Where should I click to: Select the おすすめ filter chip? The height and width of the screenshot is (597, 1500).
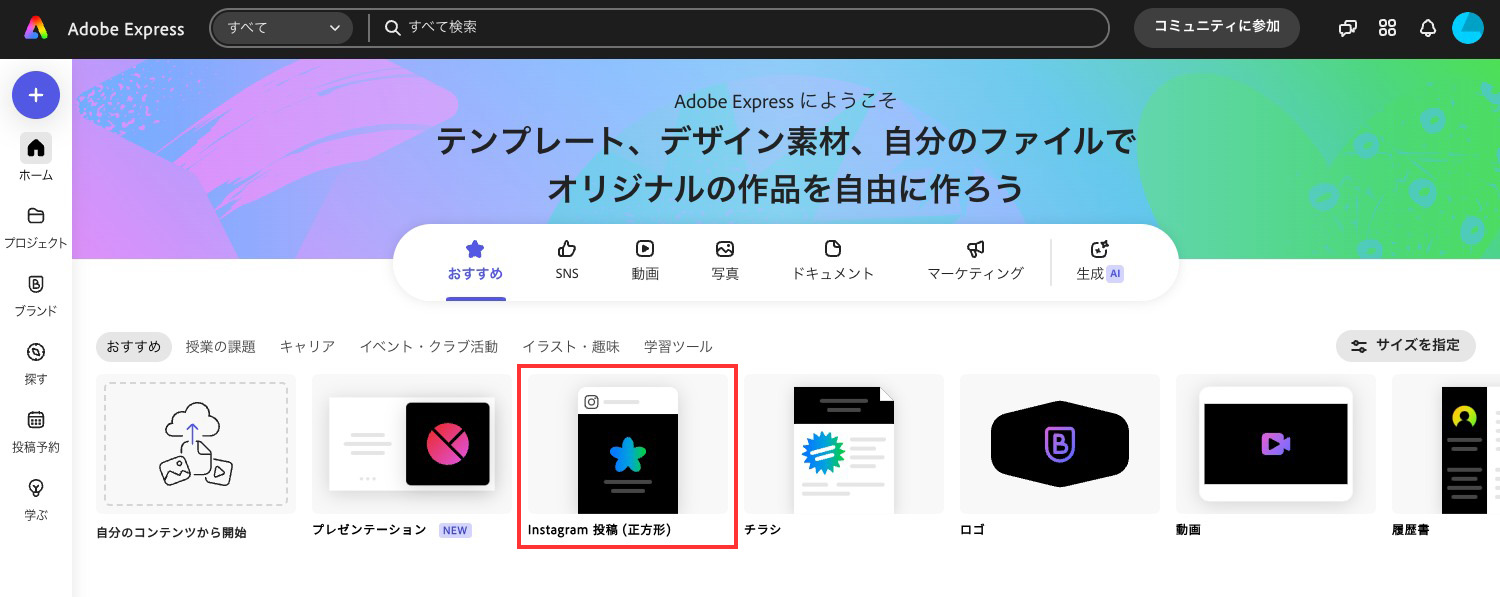(x=134, y=346)
